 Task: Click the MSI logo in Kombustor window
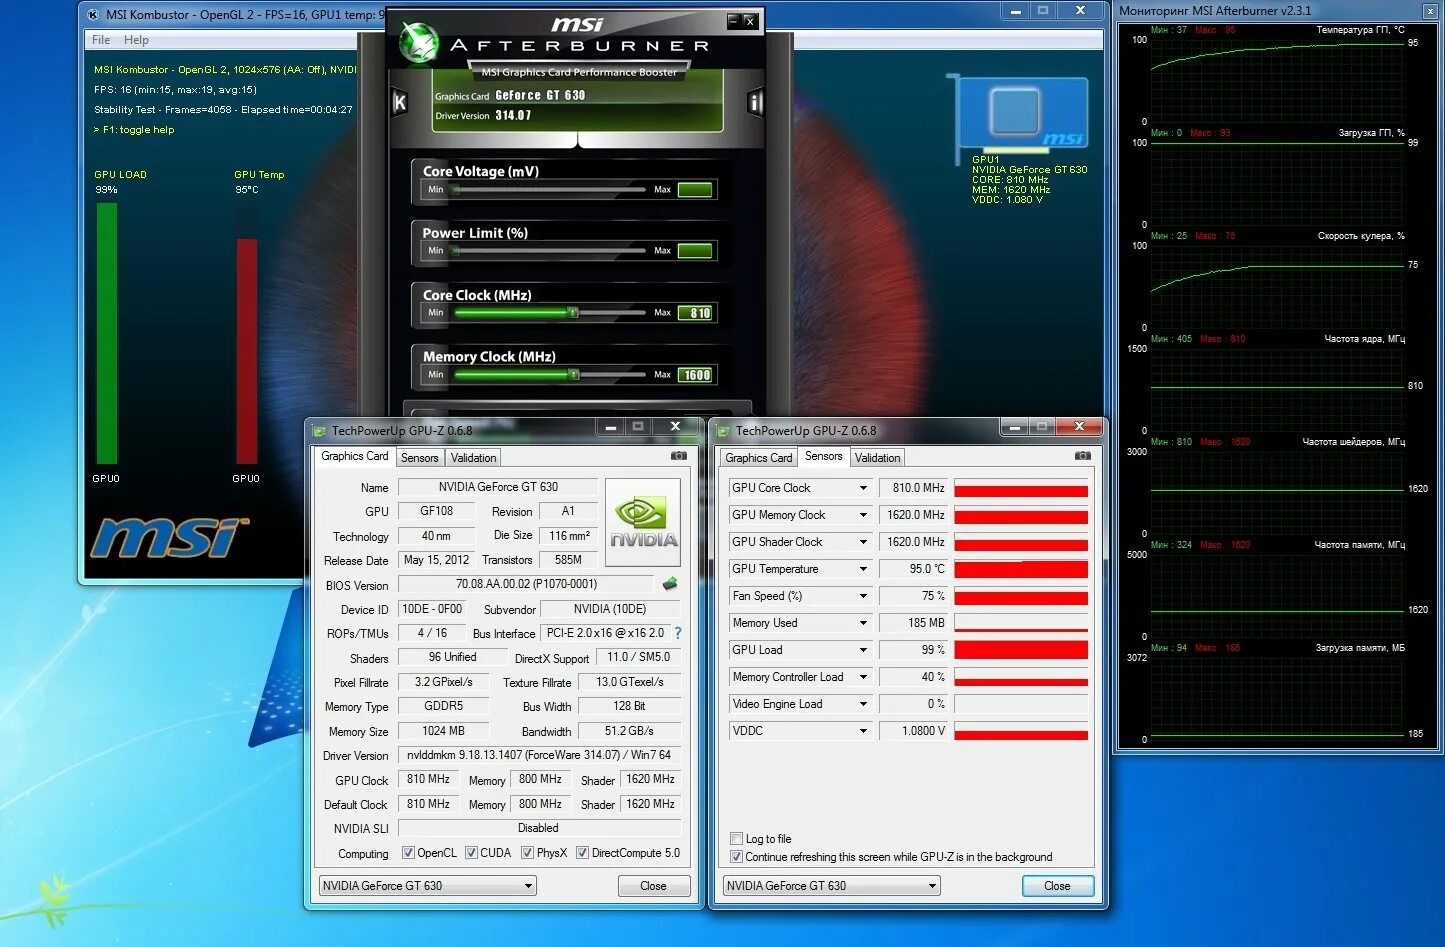[169, 538]
